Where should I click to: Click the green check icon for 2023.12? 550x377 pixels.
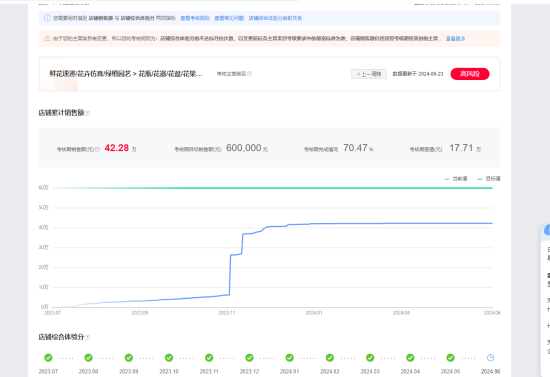click(249, 358)
